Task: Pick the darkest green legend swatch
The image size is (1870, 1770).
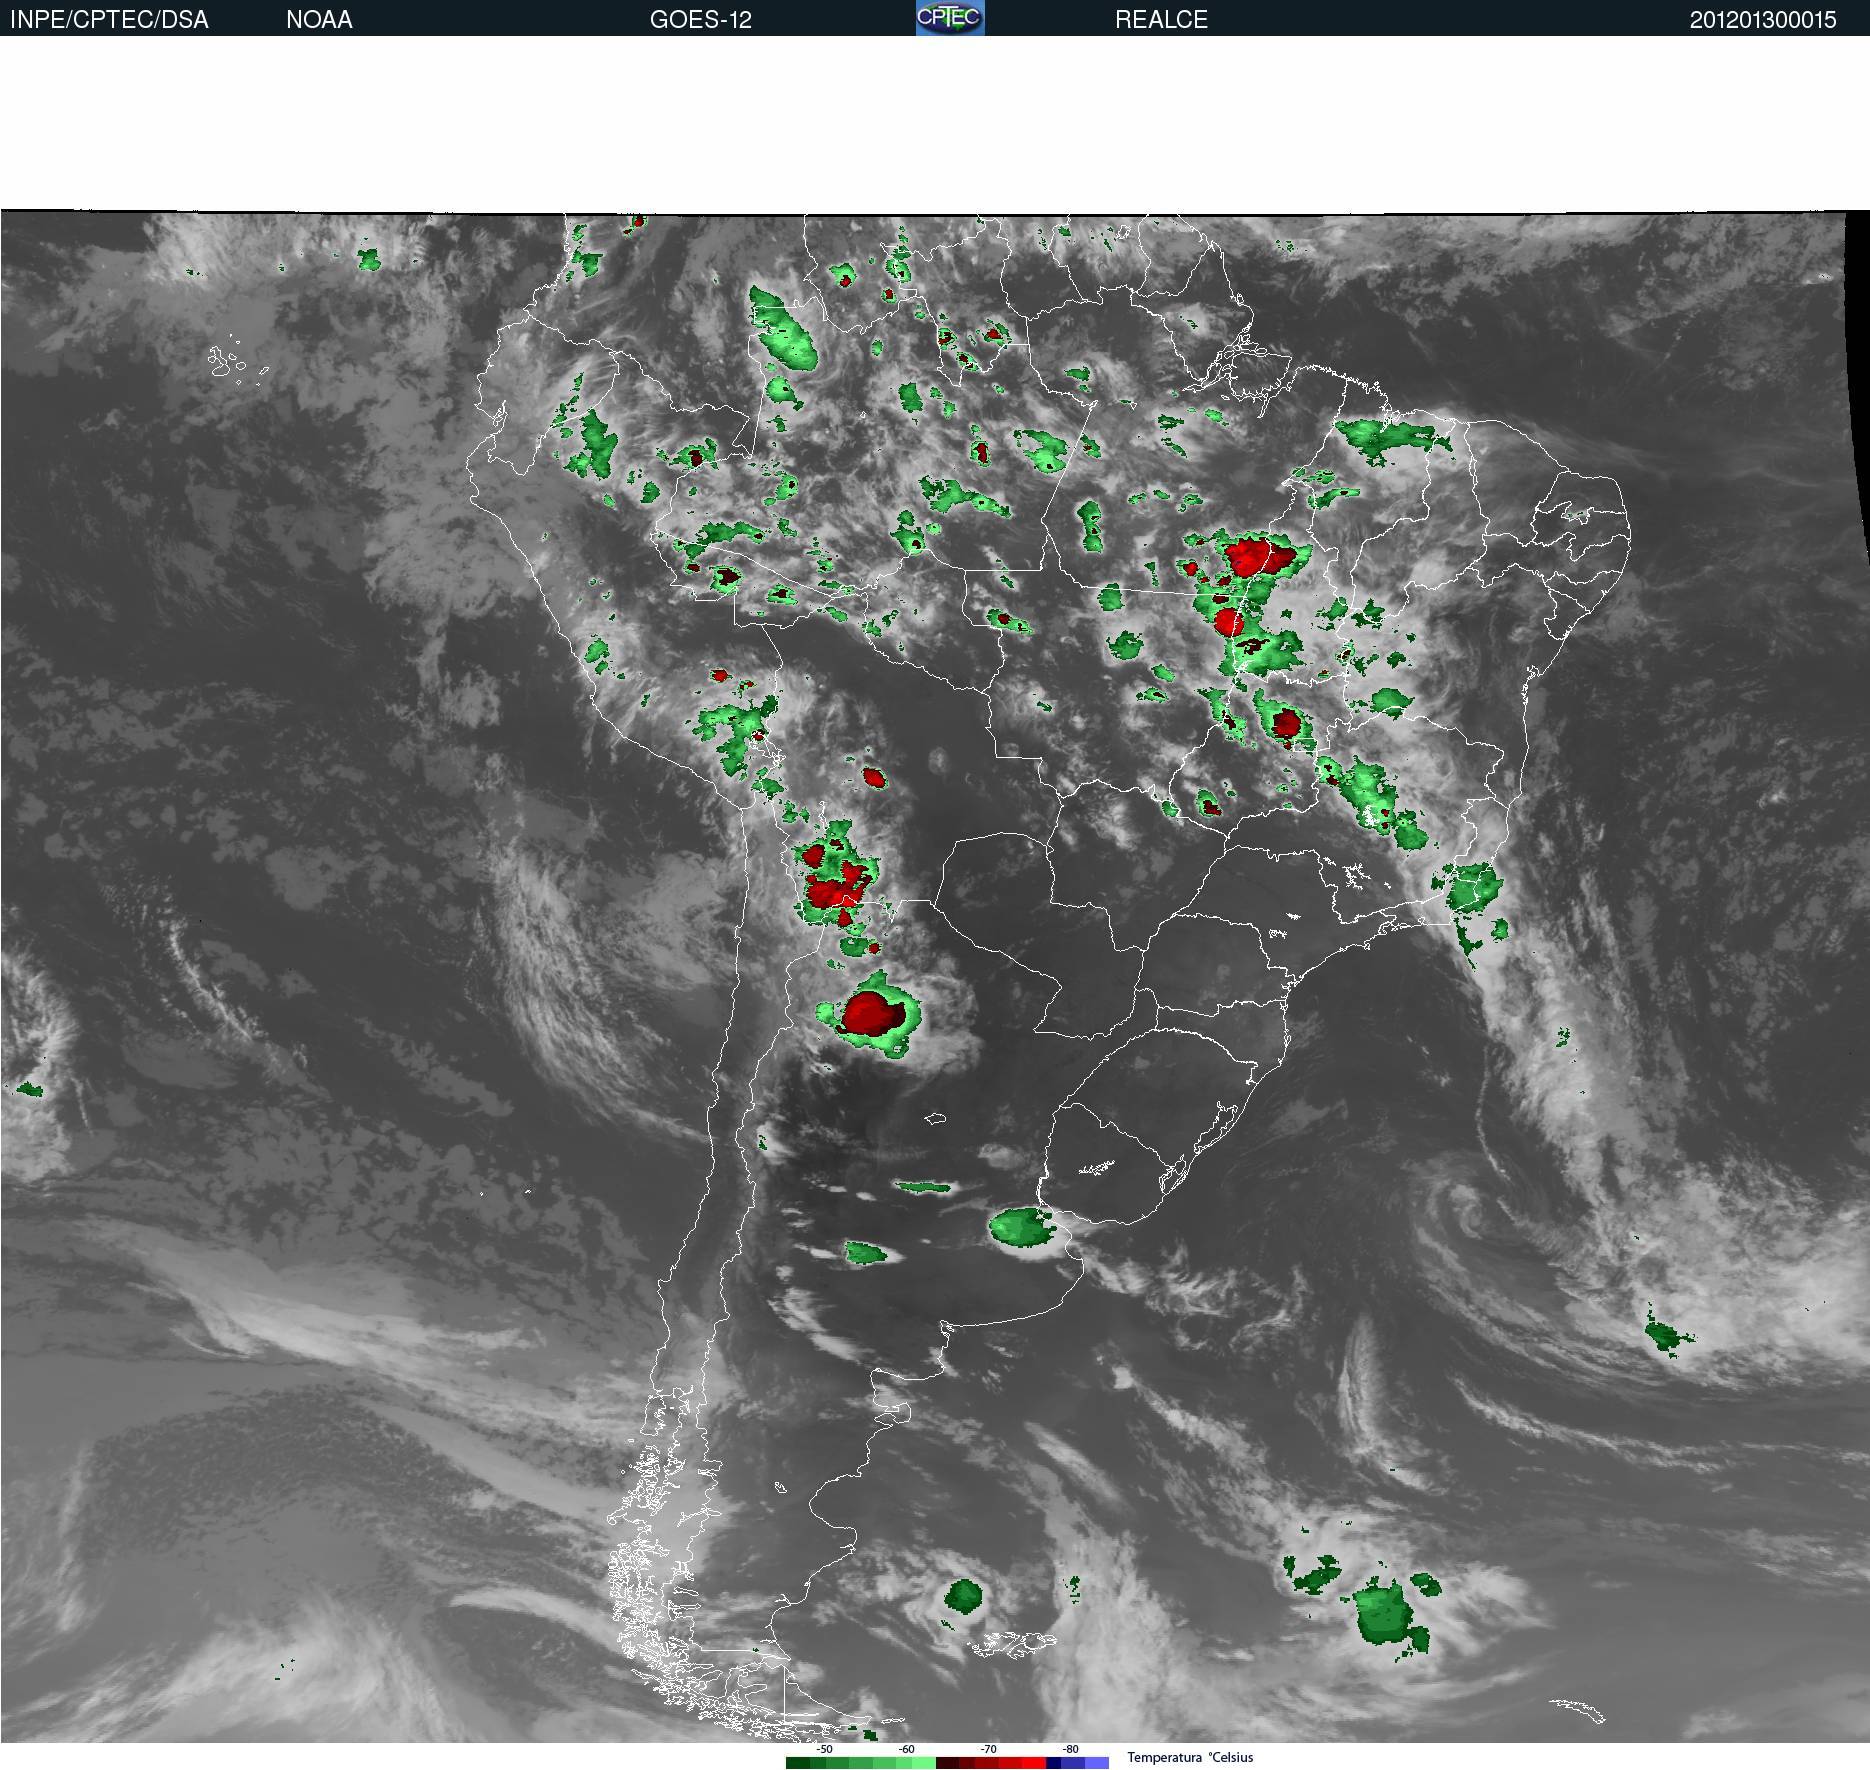Action: click(798, 1763)
